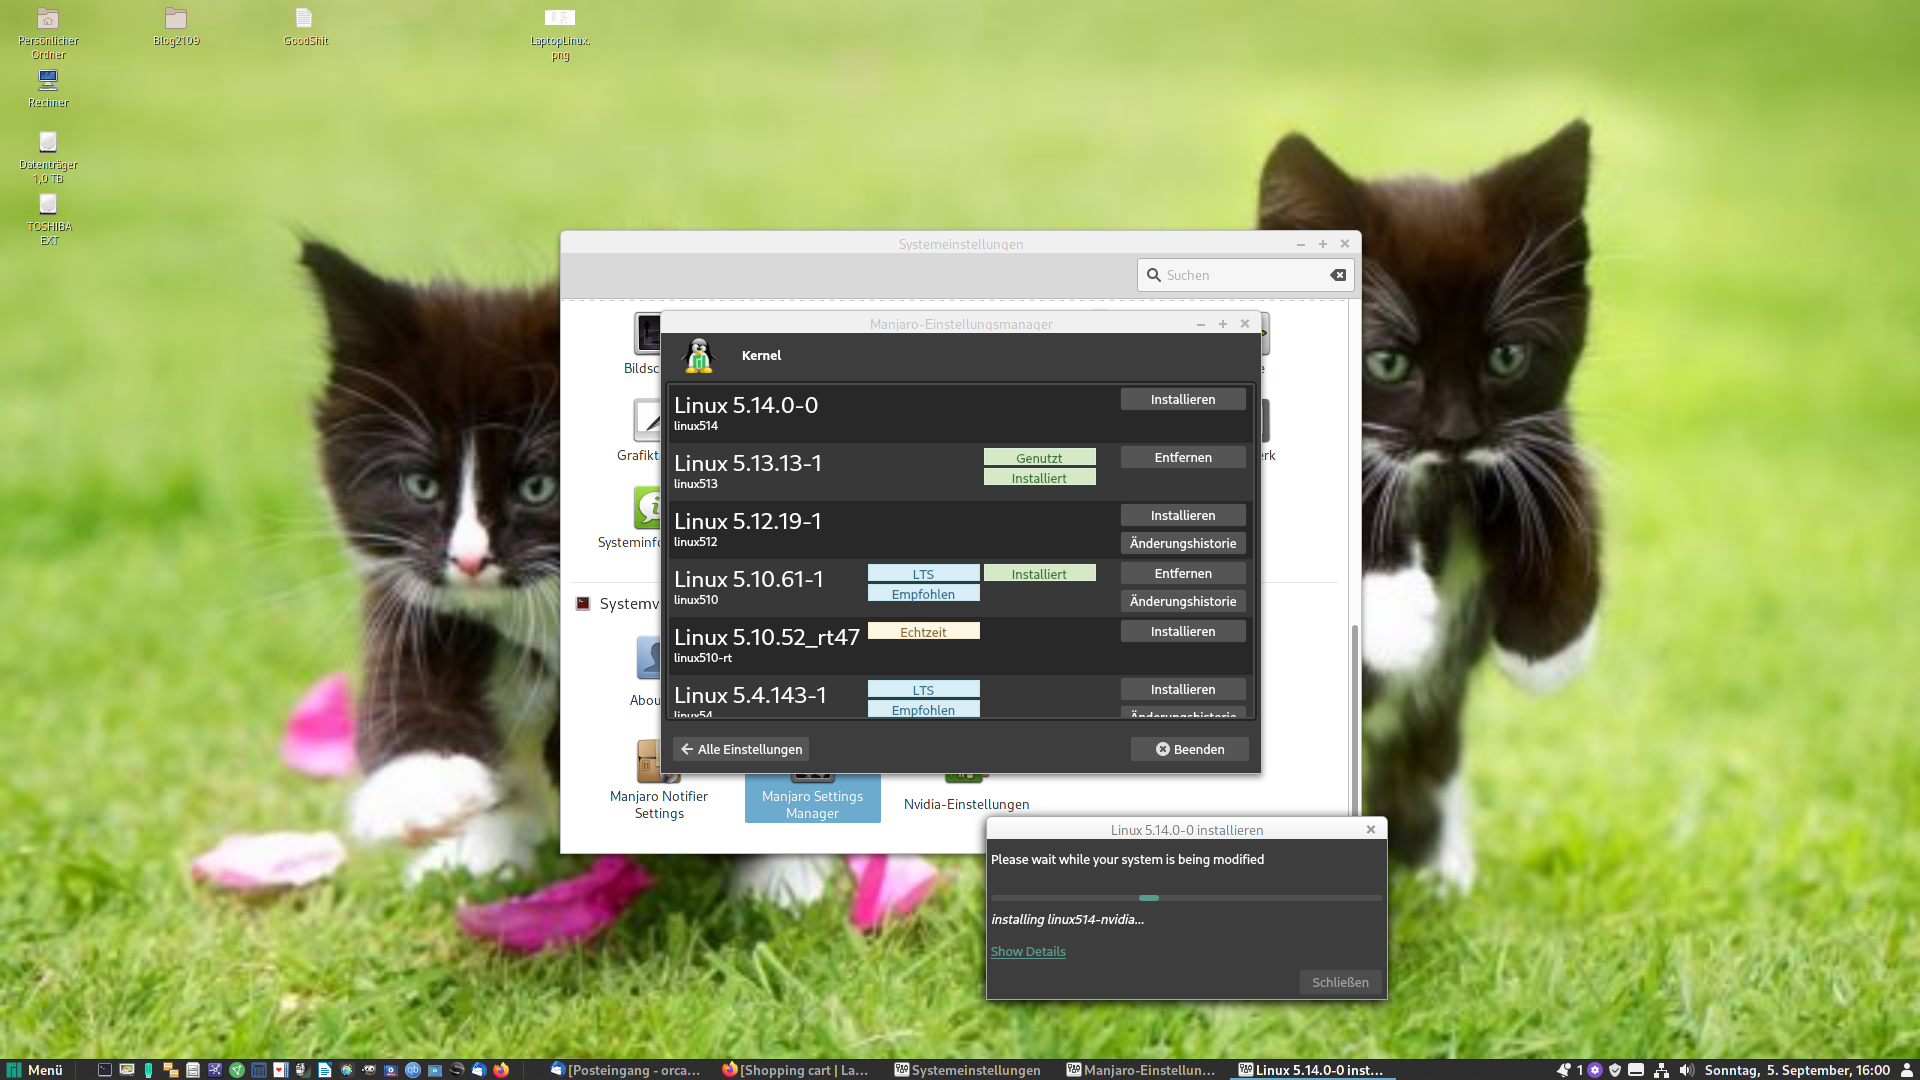
Task: Go back to Alle Einstellungen
Action: tap(741, 749)
